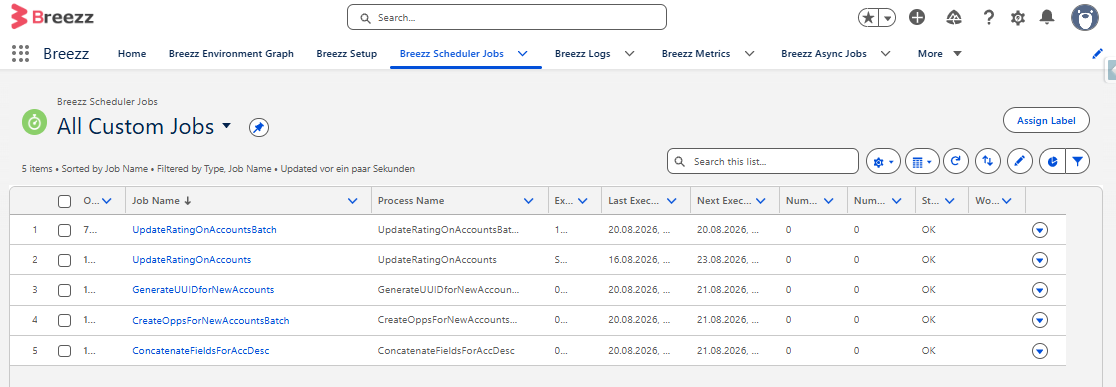Screen dimensions: 1116x387
Task: Open Next Exec column menu
Action: (x=760, y=201)
